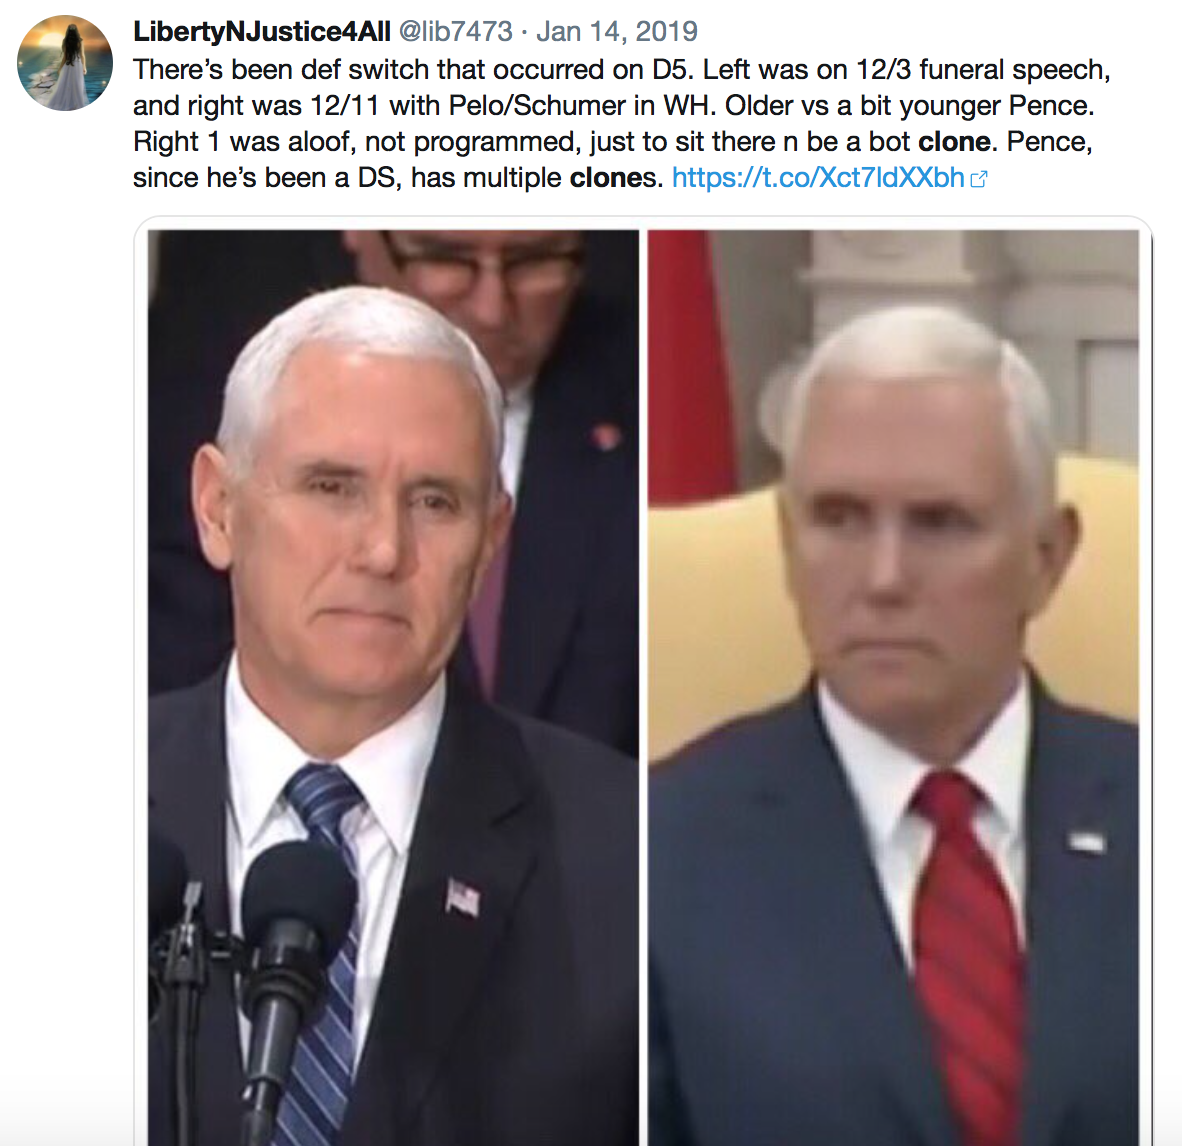1182x1146 pixels.
Task: Click the lapel pin on blue suit, right photo
Action: tap(1086, 840)
